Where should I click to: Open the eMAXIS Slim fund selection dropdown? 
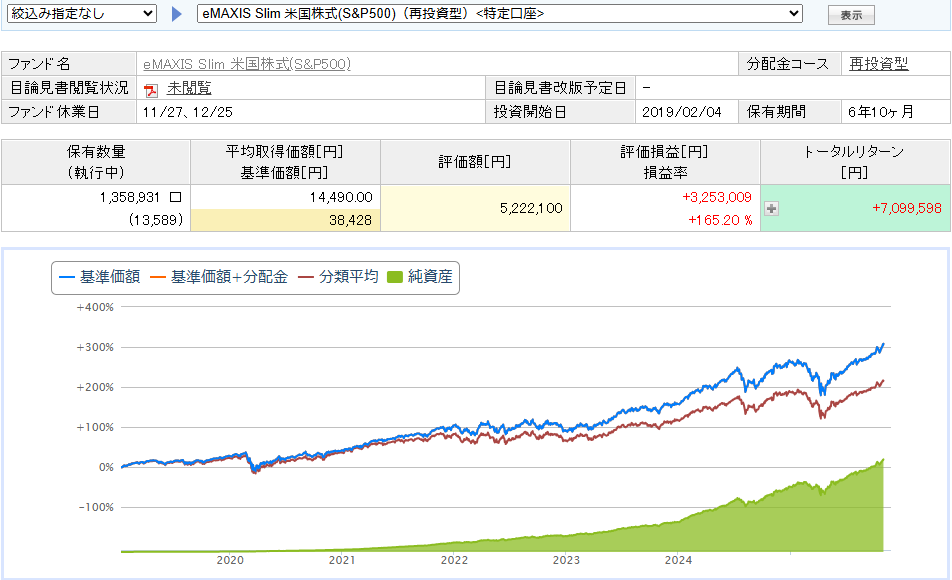pos(497,14)
